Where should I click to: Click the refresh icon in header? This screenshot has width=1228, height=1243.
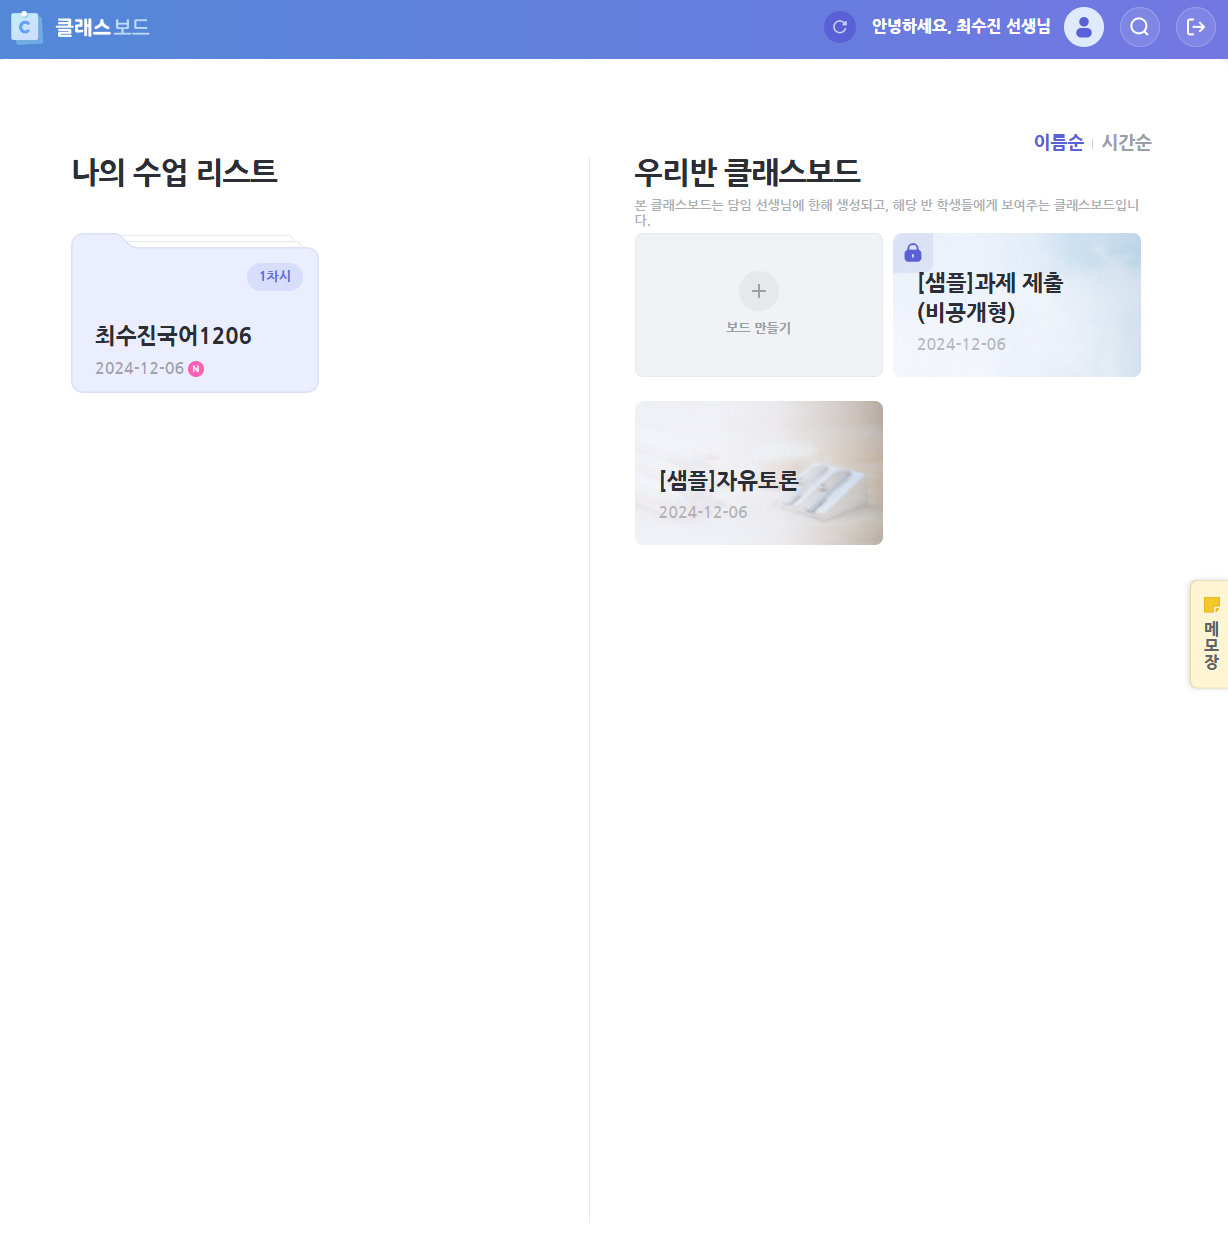840,27
